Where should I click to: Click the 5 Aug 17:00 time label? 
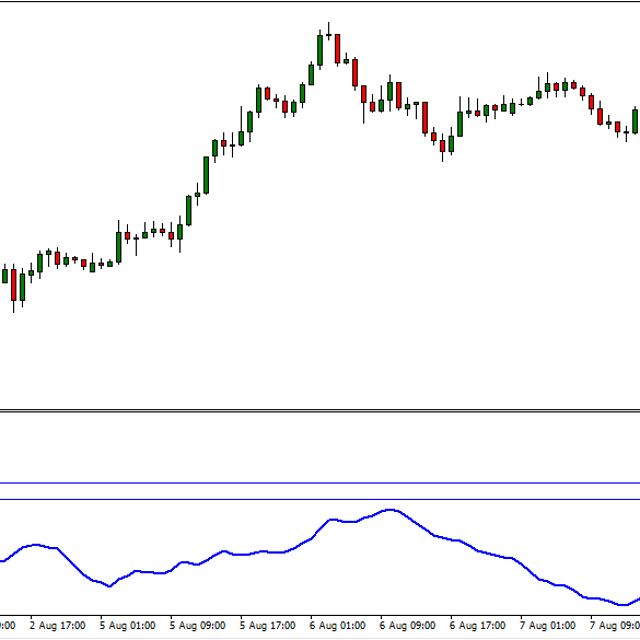[267, 627]
